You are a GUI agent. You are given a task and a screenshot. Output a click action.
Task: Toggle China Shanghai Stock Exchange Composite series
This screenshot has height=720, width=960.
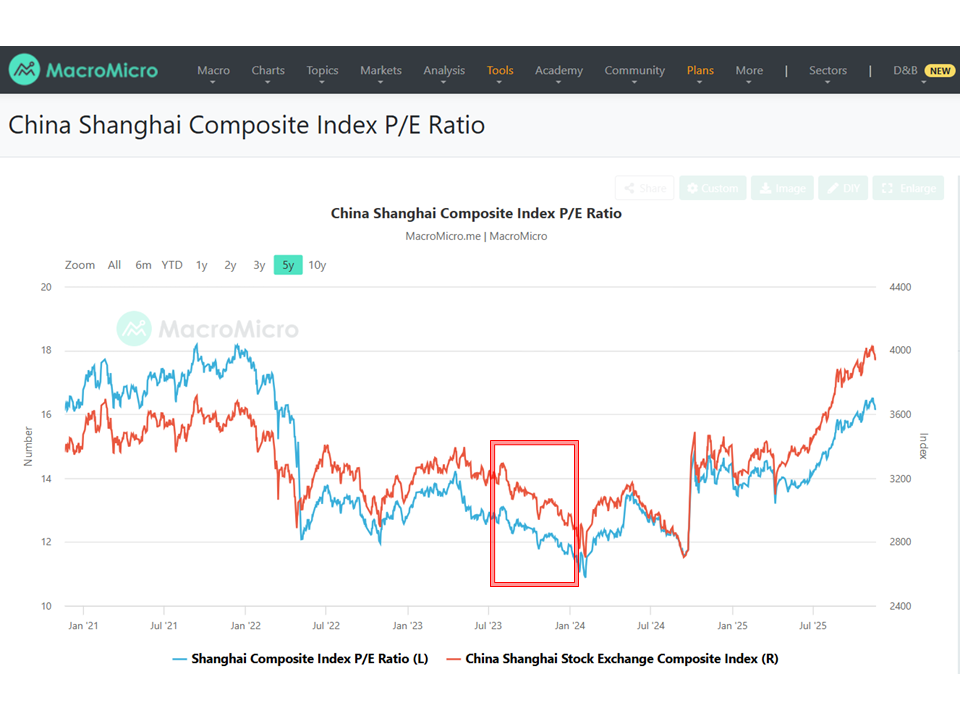tap(612, 659)
